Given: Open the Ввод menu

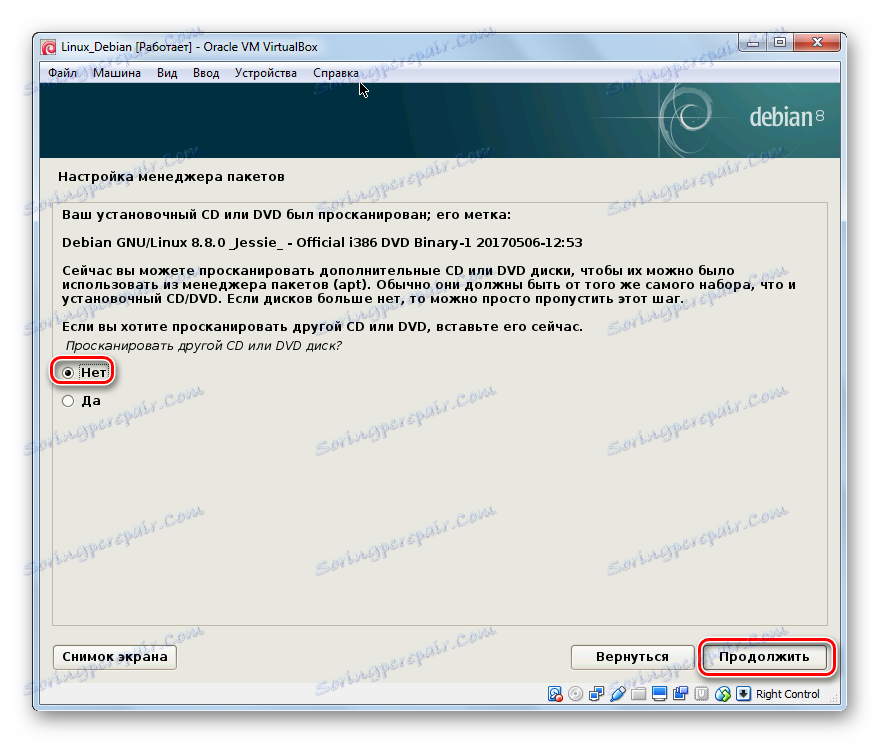Looking at the screenshot, I should point(206,73).
